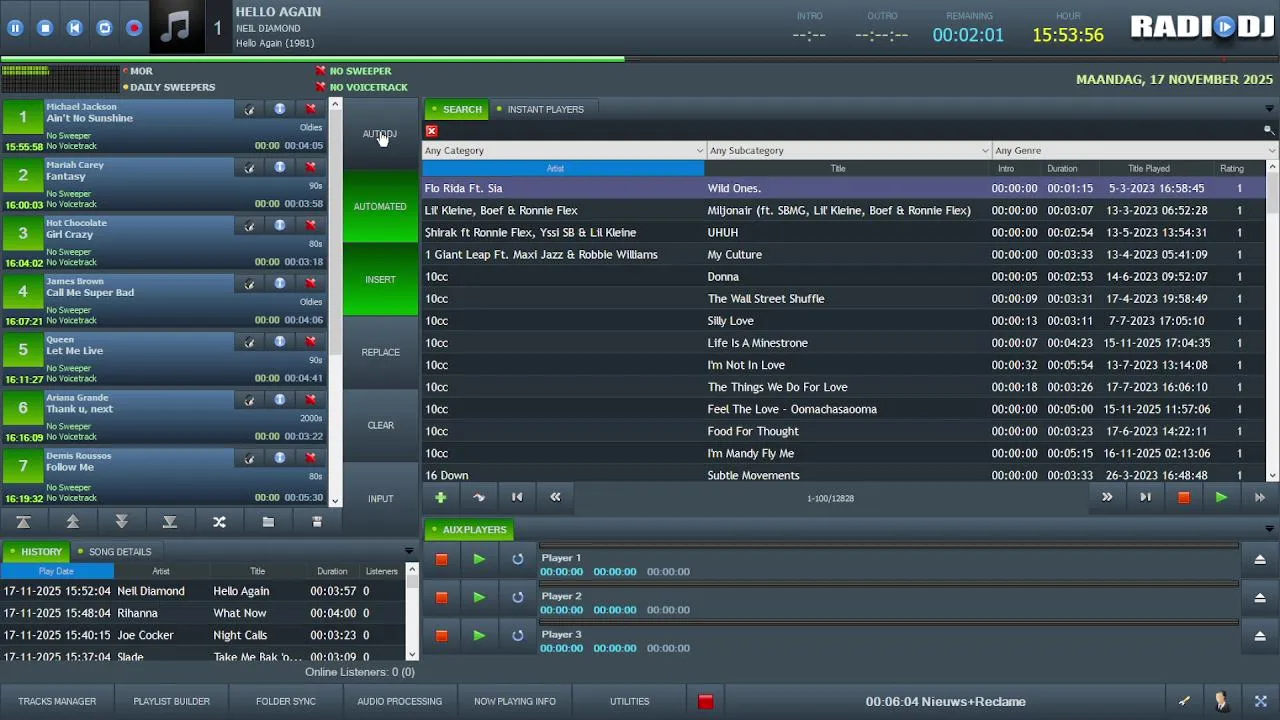The image size is (1280, 720).
Task: Expand search panel options arrow
Action: tap(1270, 109)
